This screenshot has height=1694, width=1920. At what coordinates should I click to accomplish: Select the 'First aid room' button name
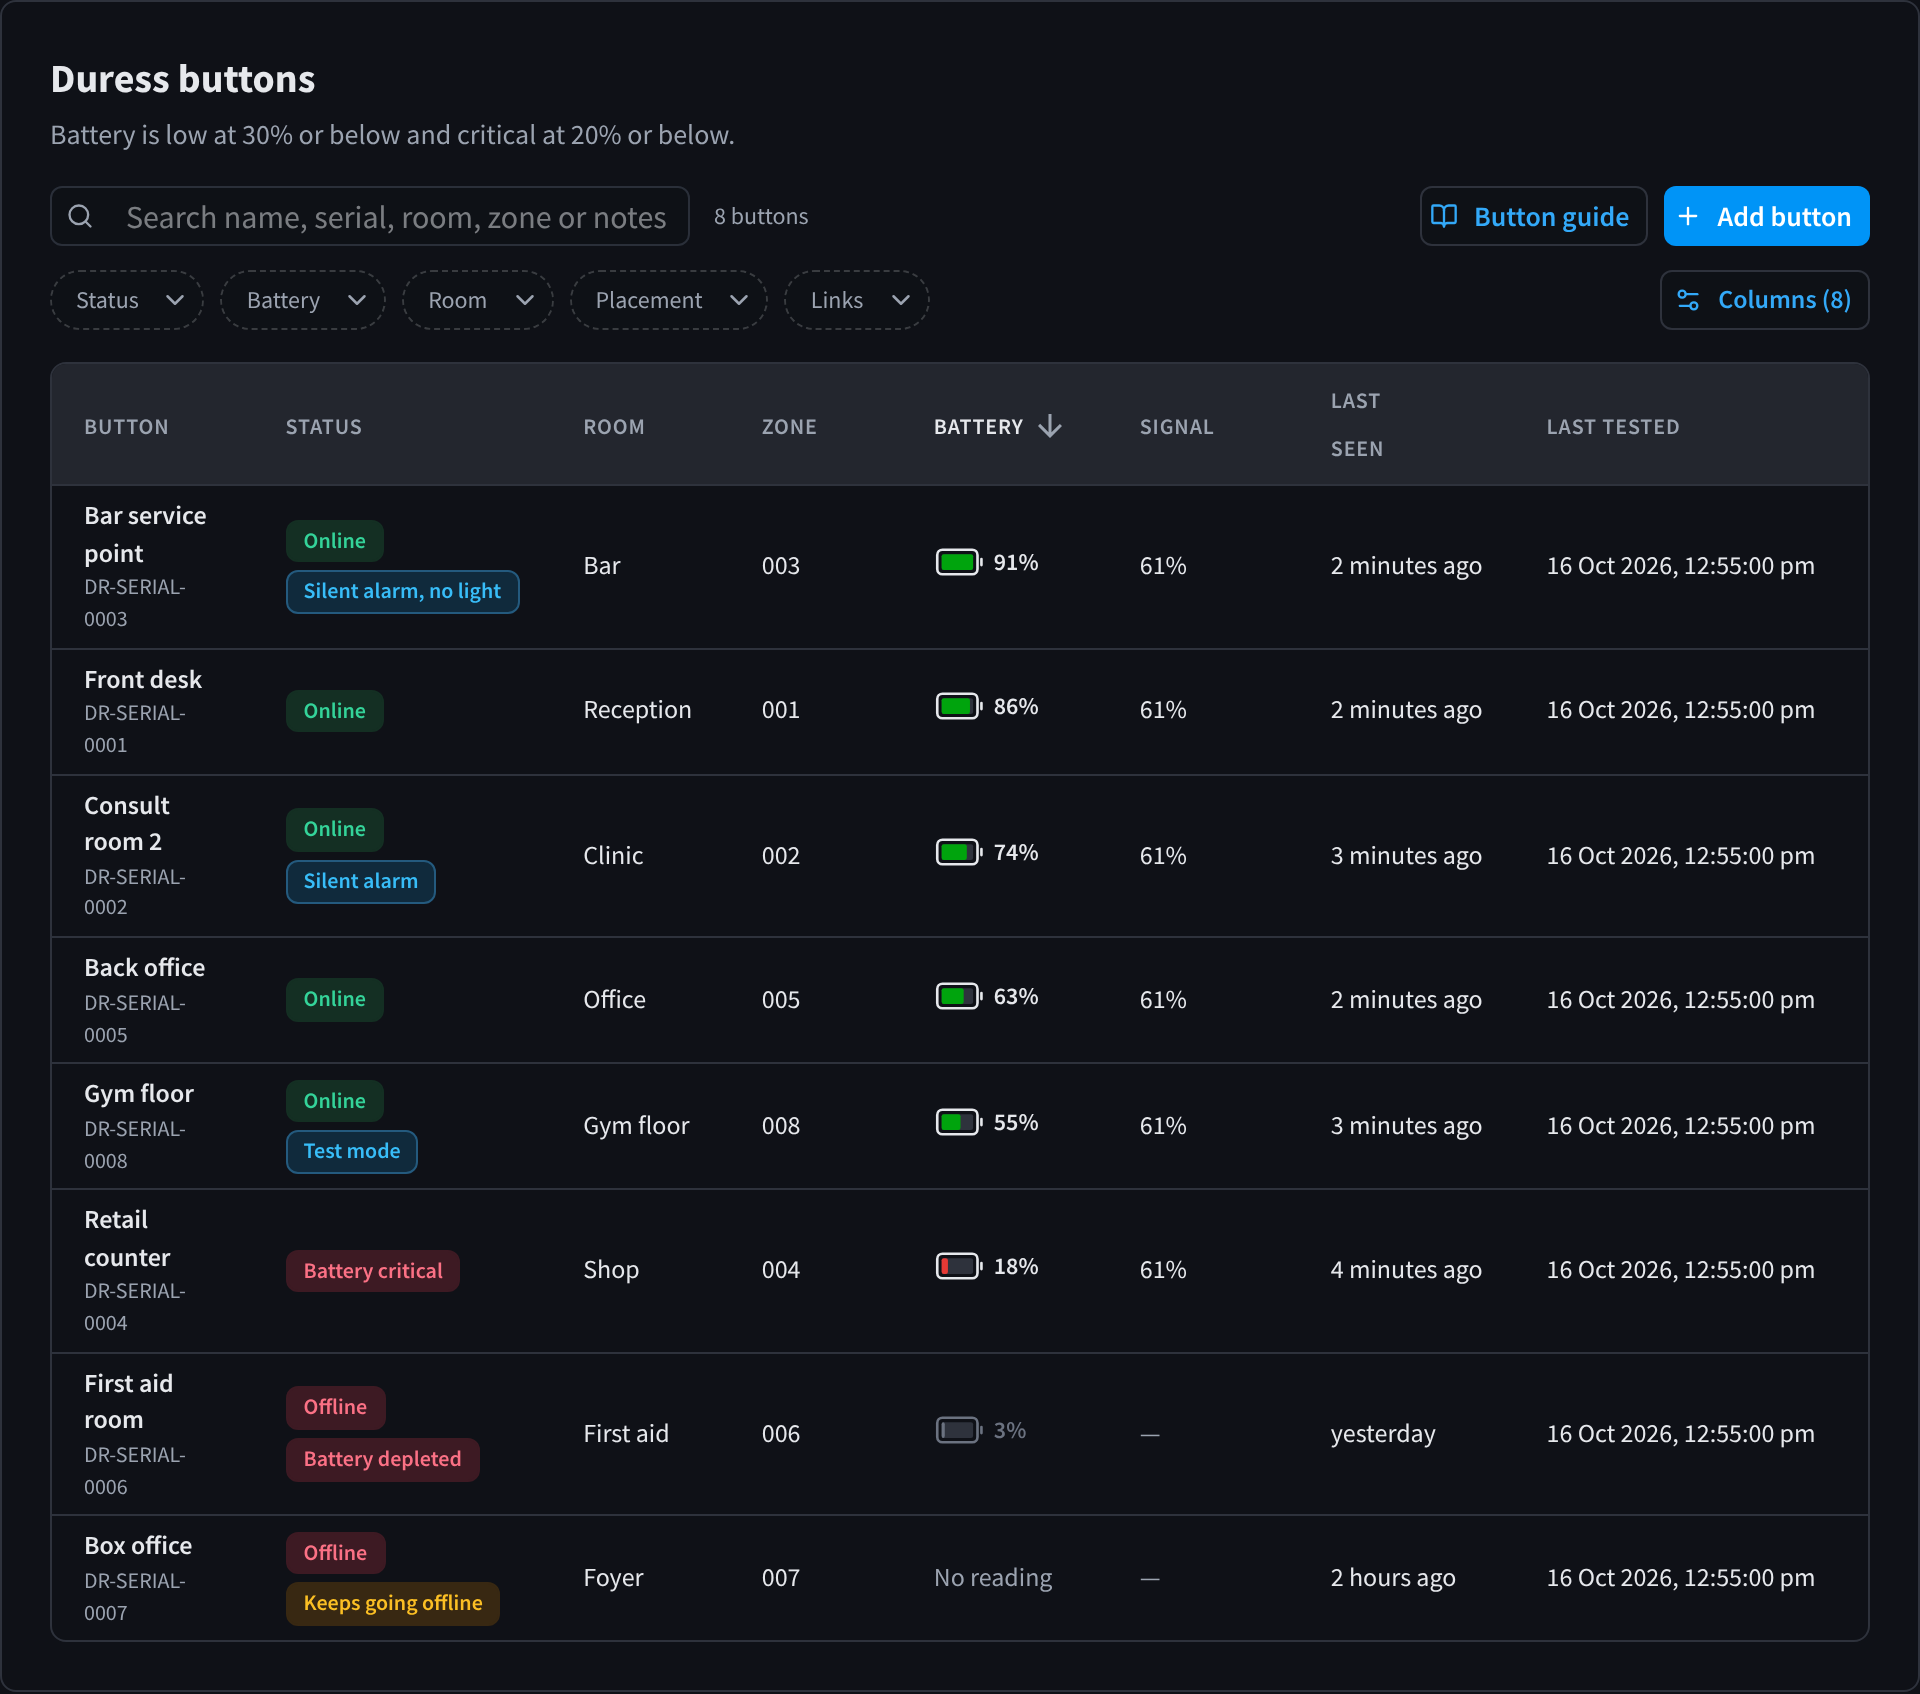(x=128, y=1401)
